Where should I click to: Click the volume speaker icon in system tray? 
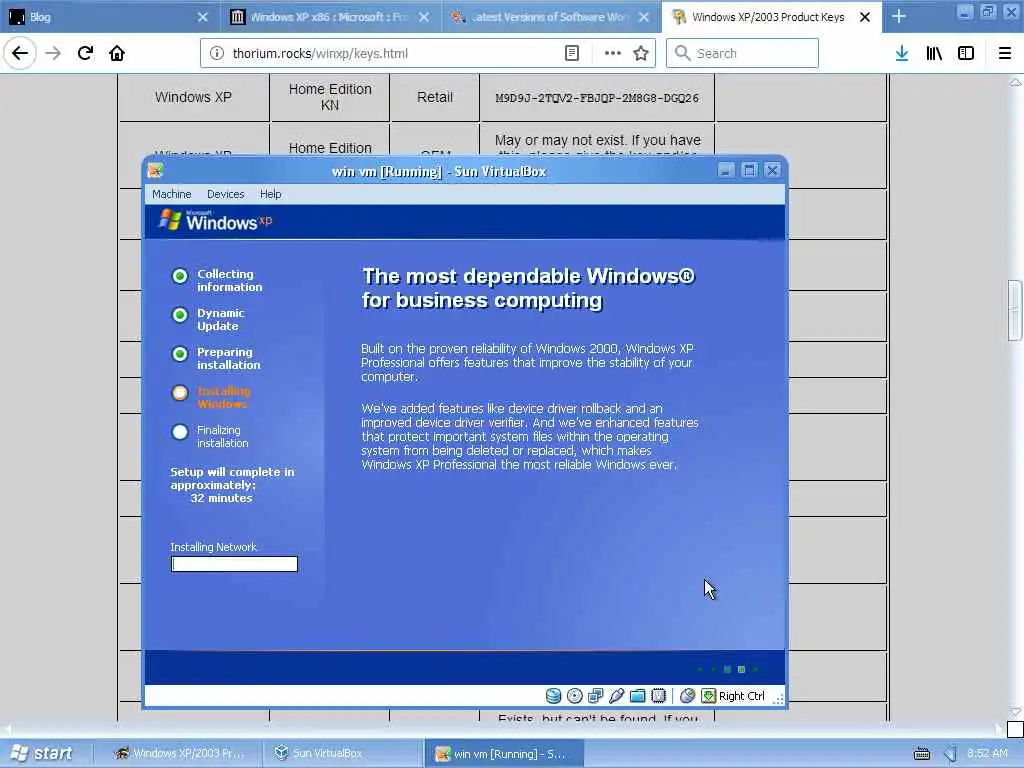pyautogui.click(x=951, y=754)
